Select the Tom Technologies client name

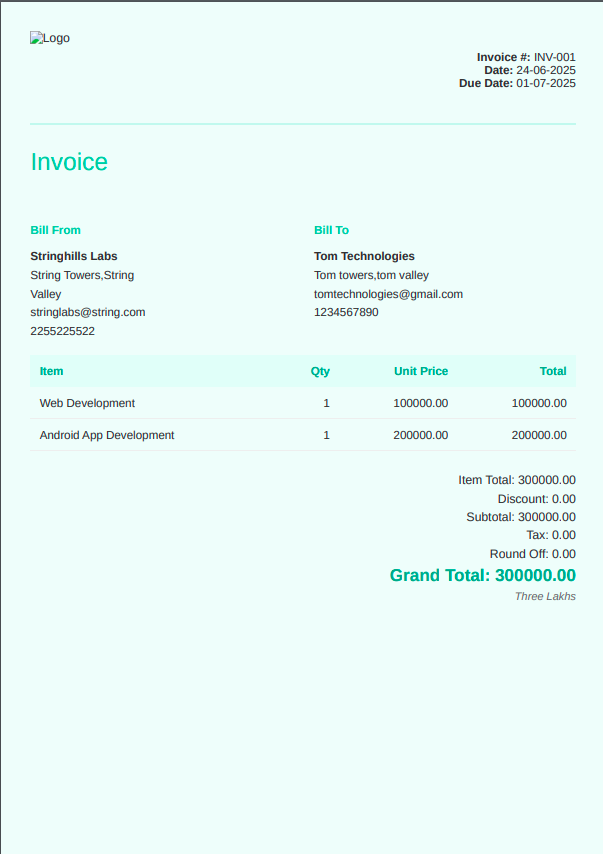click(364, 256)
